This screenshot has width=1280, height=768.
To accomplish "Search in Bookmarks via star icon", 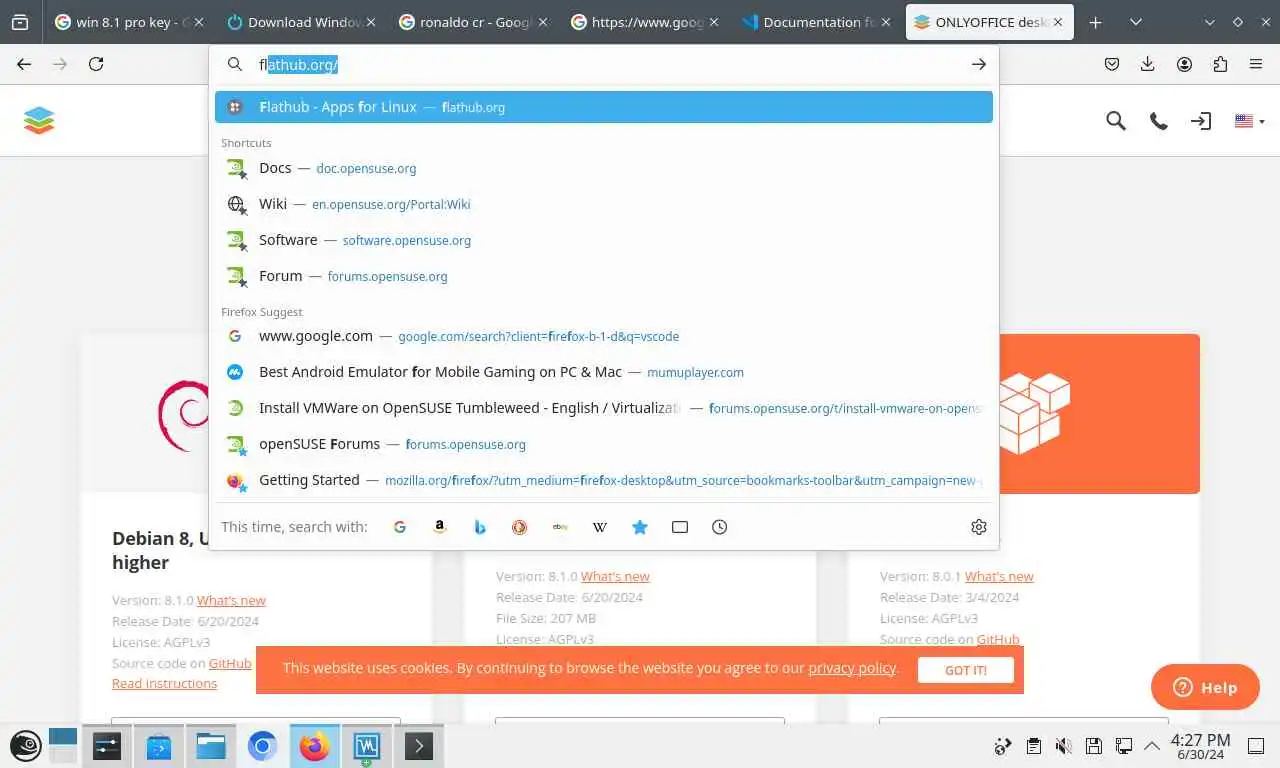I will pos(640,527).
